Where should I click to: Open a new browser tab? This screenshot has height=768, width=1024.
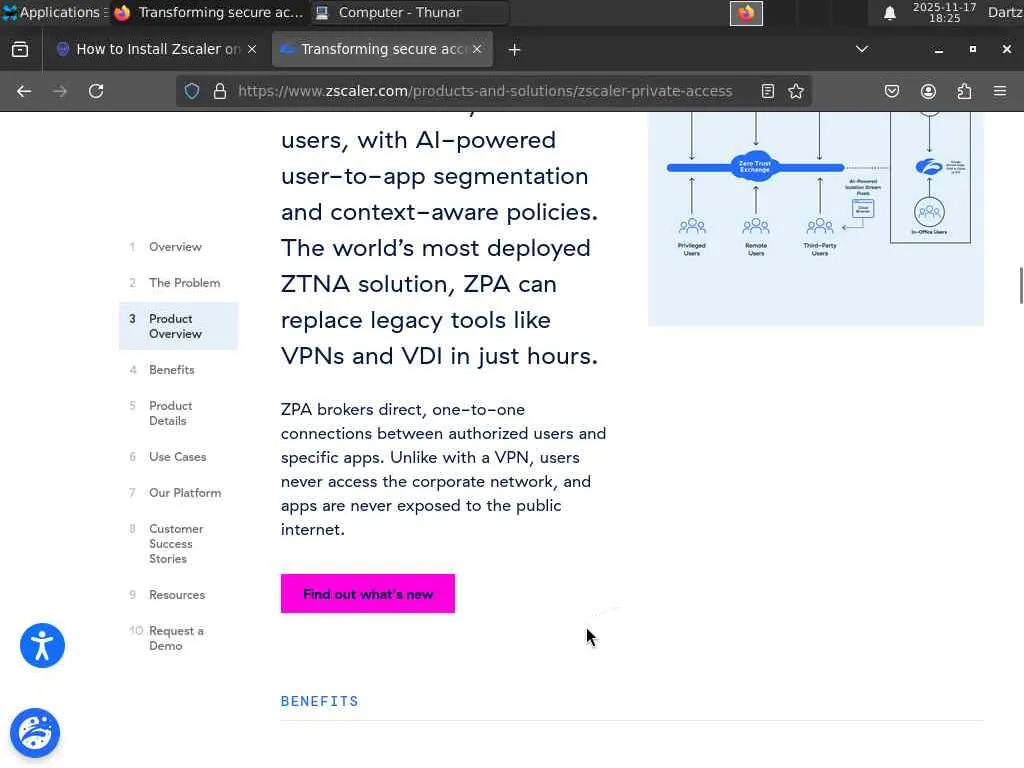pyautogui.click(x=514, y=50)
